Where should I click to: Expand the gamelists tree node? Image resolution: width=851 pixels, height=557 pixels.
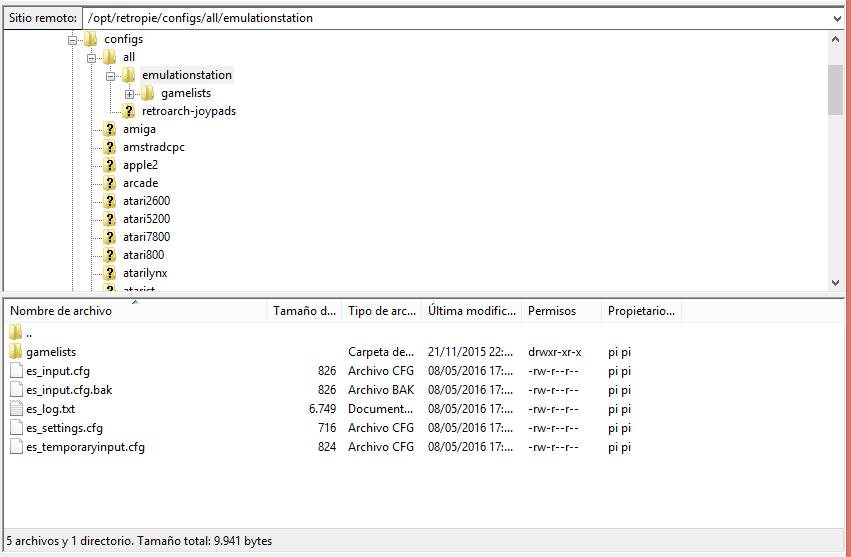click(x=129, y=94)
